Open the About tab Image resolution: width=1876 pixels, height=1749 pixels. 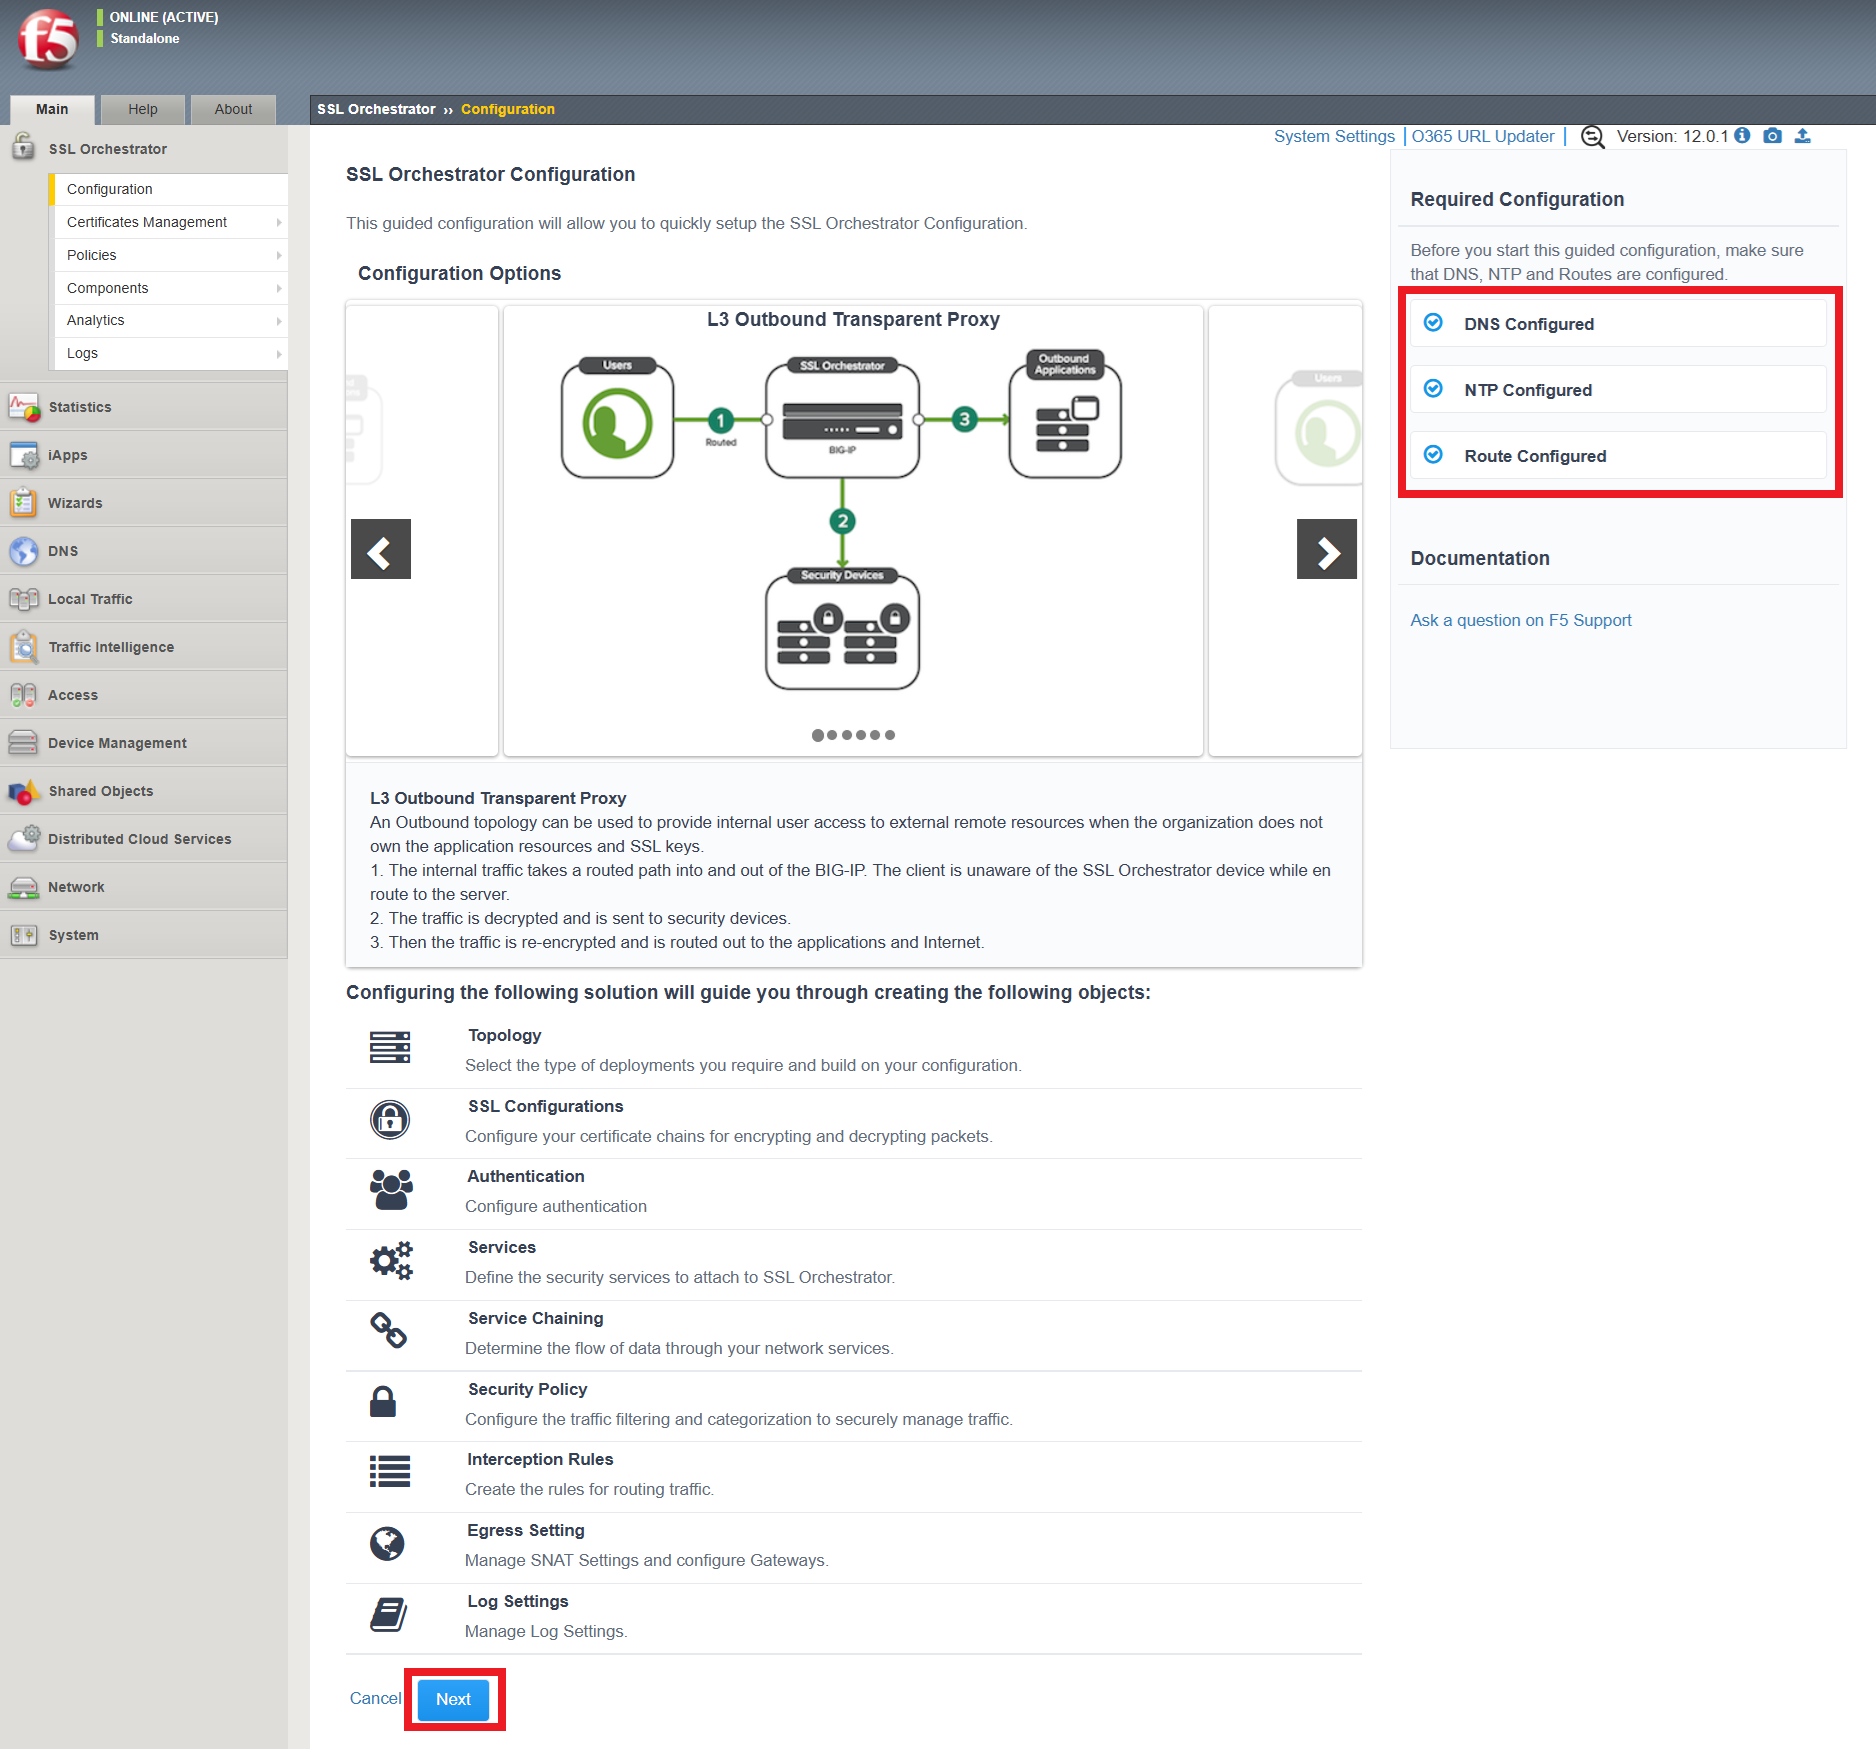pyautogui.click(x=233, y=109)
